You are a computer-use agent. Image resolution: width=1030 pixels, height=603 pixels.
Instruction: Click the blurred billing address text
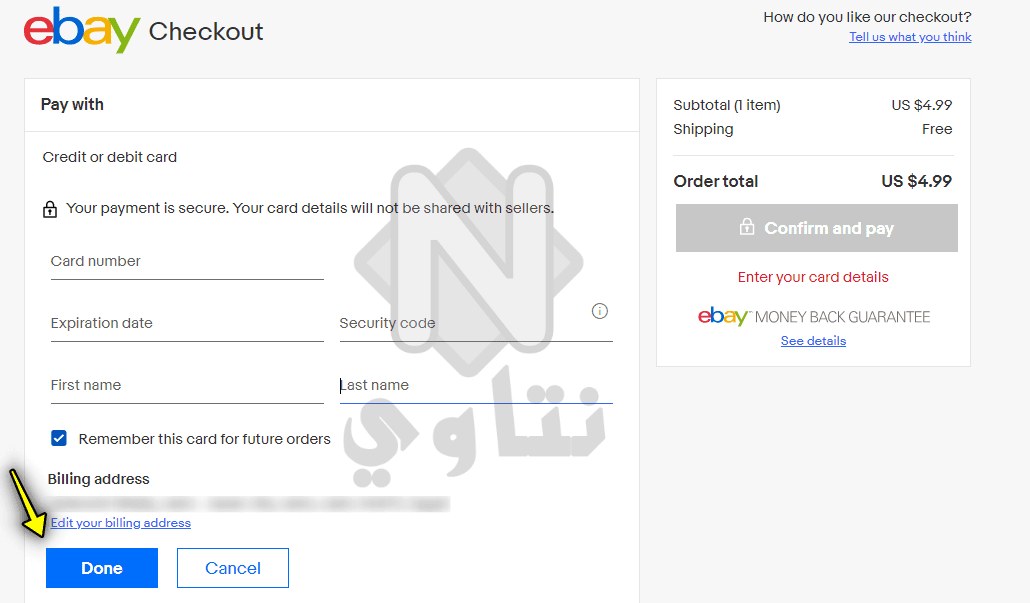click(x=248, y=503)
